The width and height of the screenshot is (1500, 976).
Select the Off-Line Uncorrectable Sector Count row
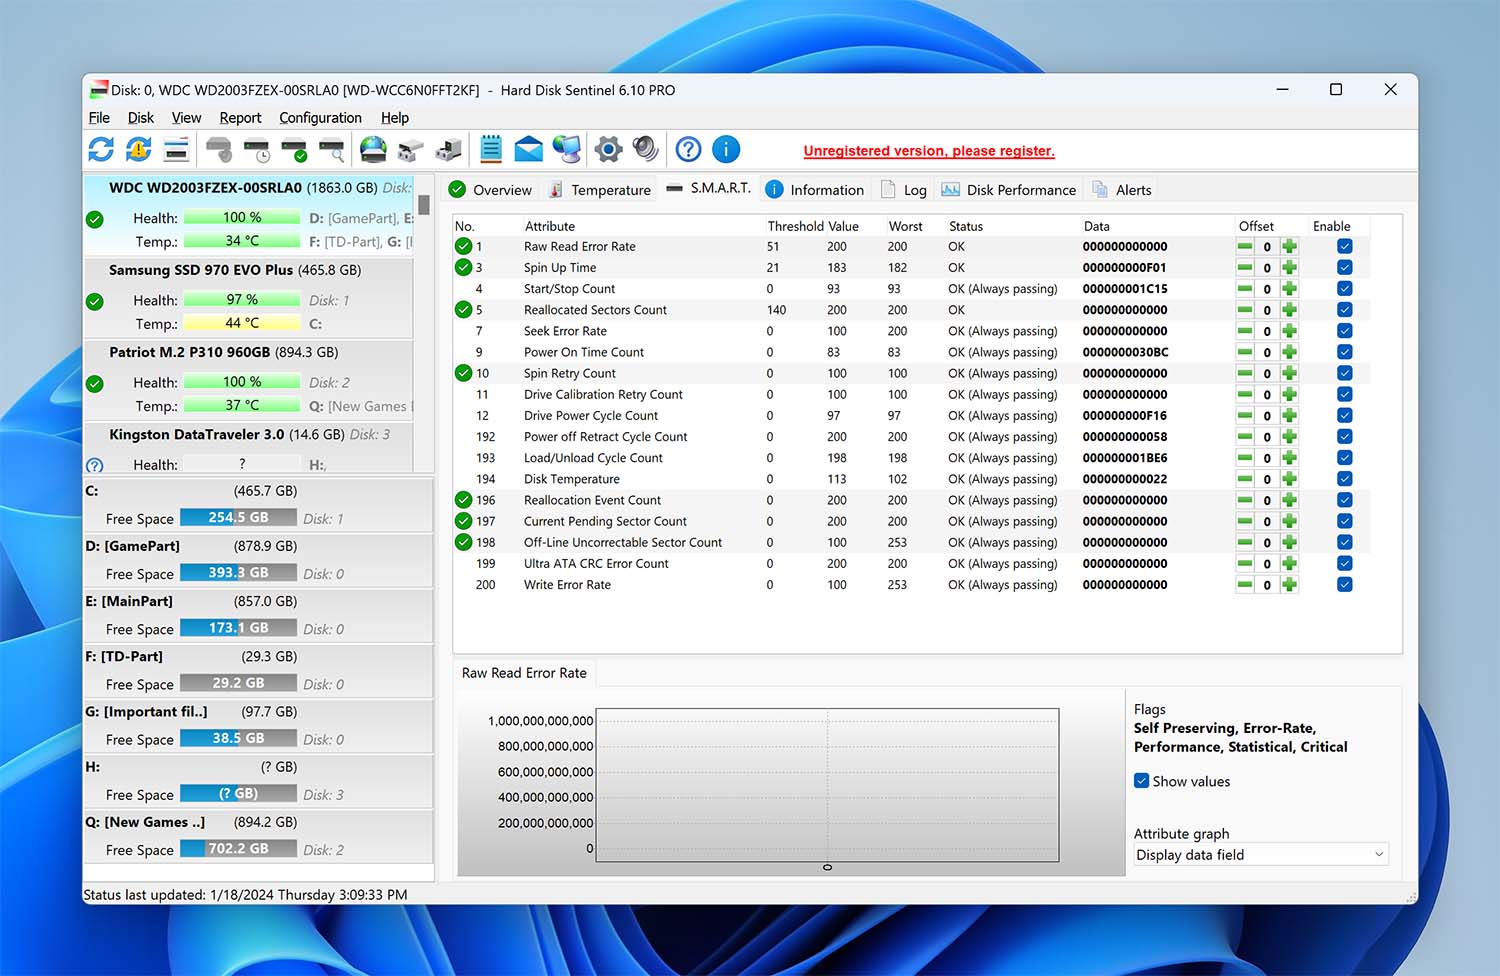tap(910, 542)
